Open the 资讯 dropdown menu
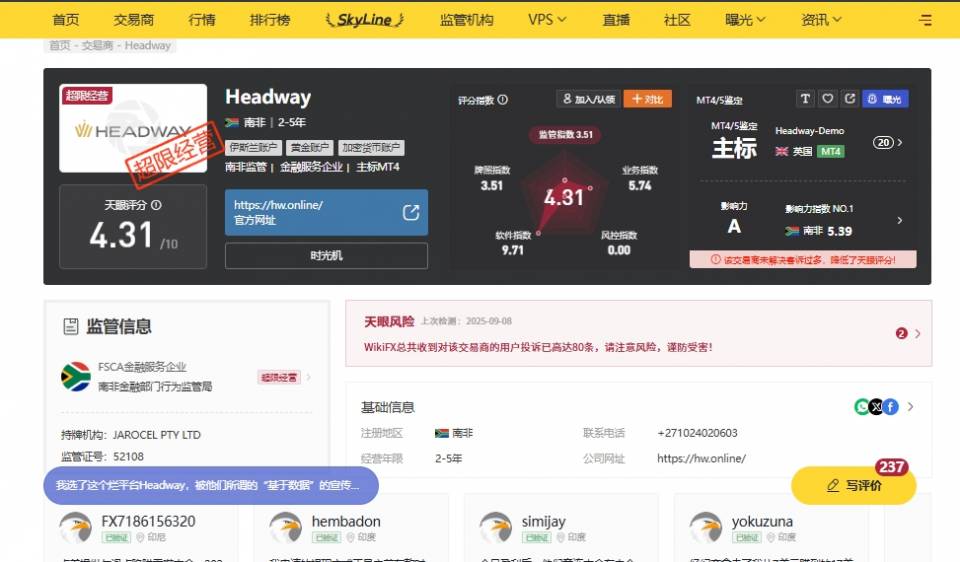 [x=821, y=19]
